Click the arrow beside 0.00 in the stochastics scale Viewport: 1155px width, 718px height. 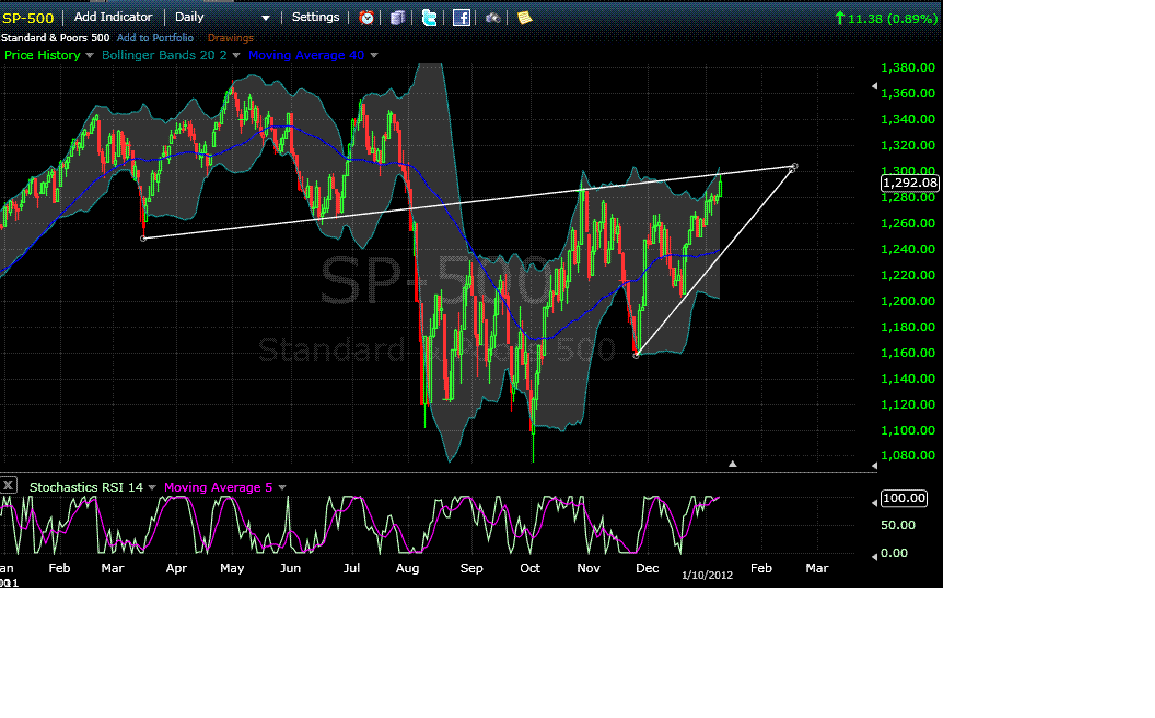pyautogui.click(x=874, y=557)
